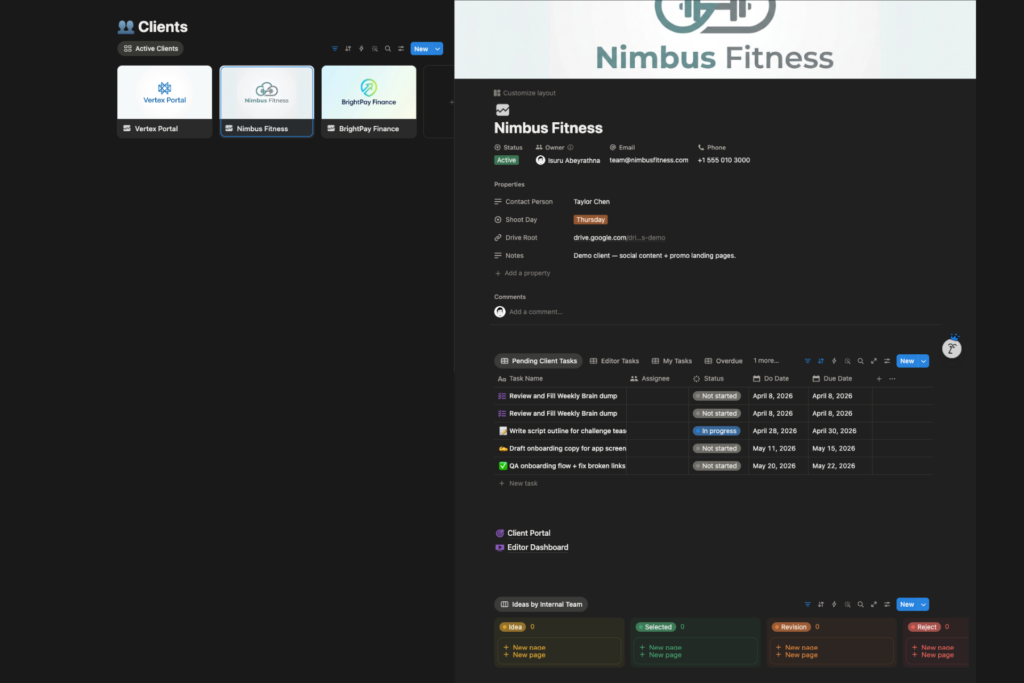Click search magnifier above tasks table
The image size is (1024, 683).
click(861, 361)
